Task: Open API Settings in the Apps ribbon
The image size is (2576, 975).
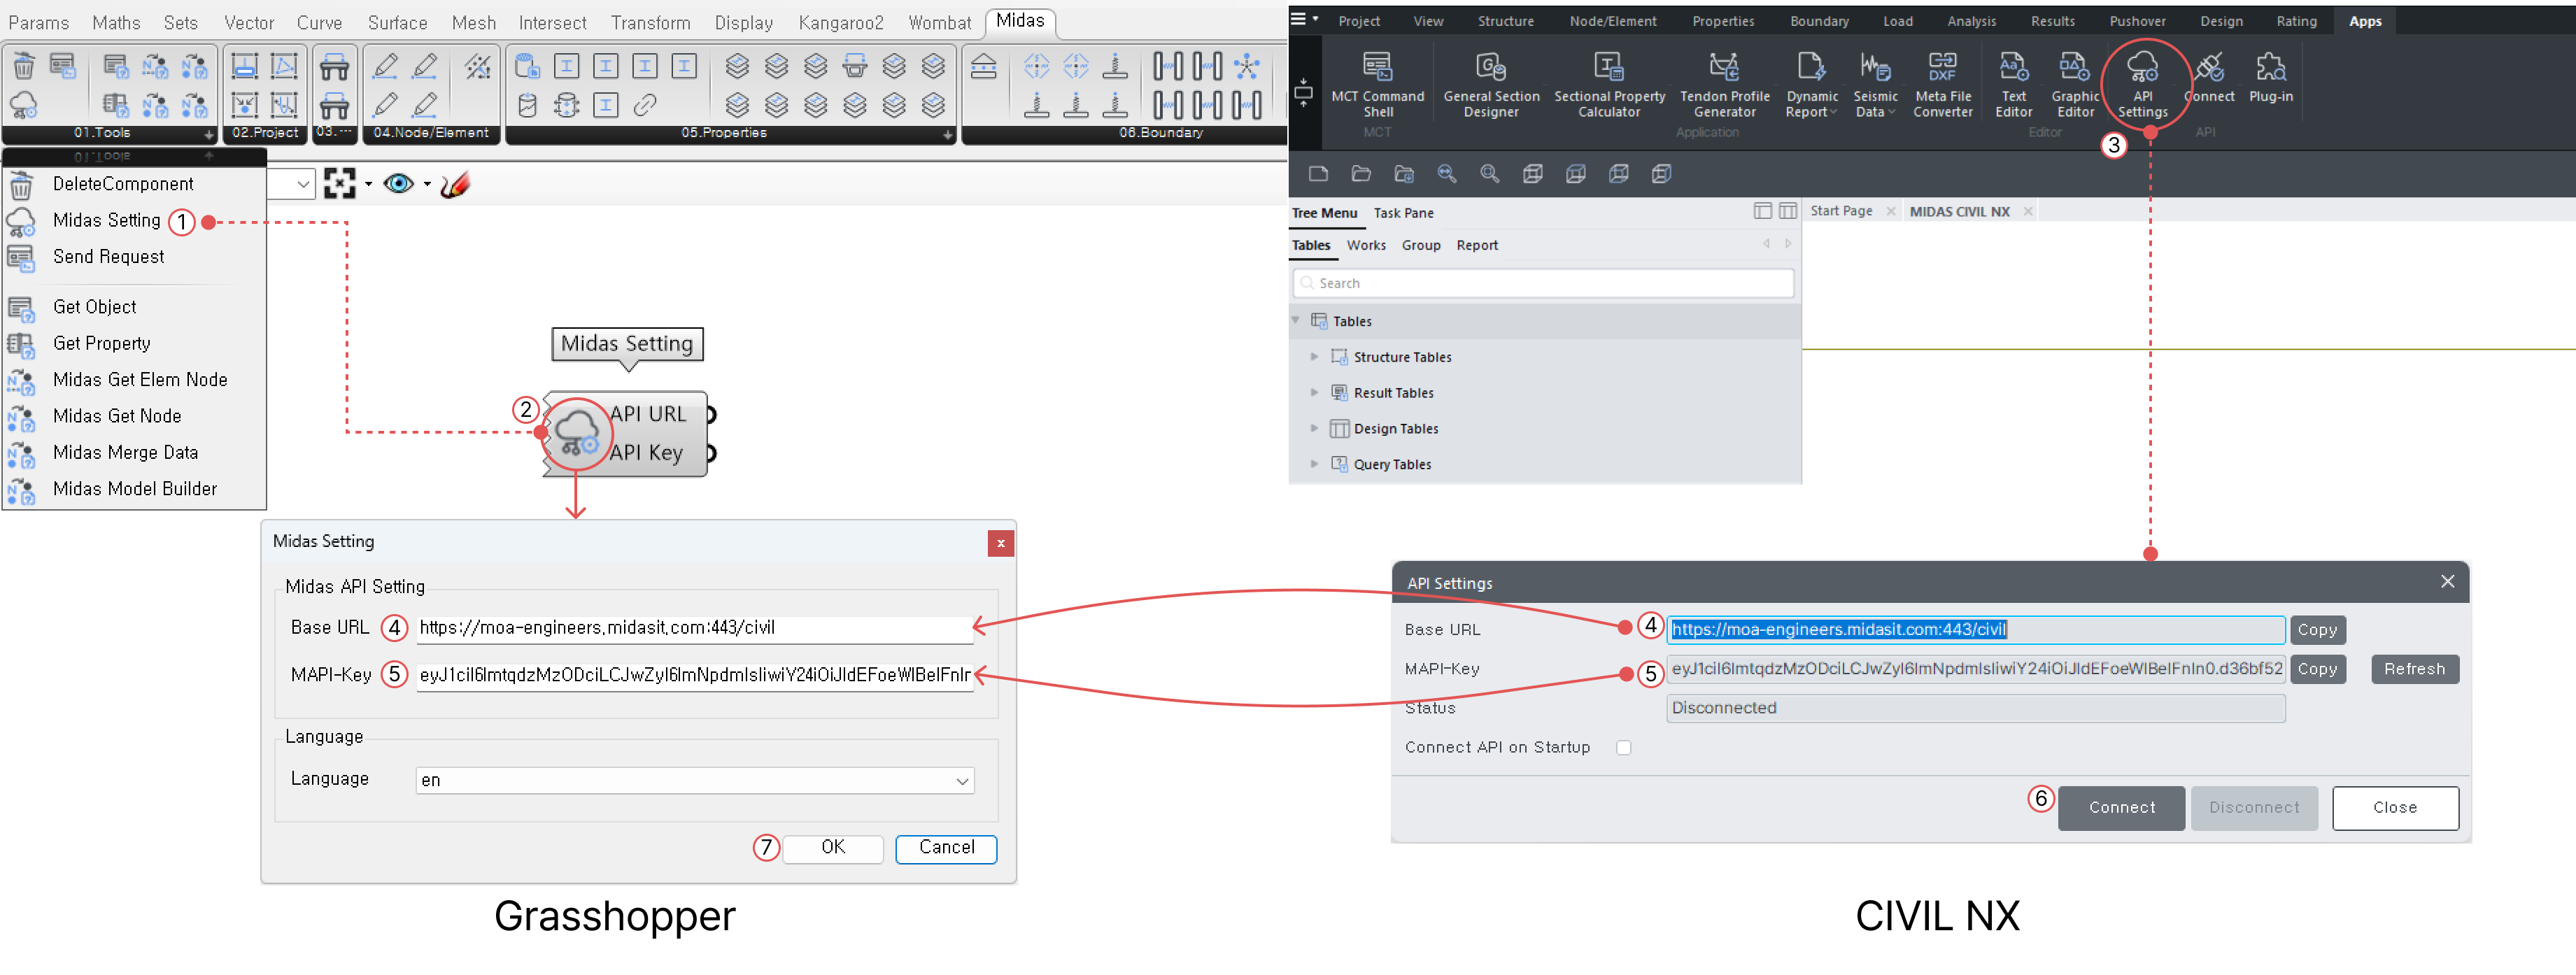Action: click(x=2142, y=85)
